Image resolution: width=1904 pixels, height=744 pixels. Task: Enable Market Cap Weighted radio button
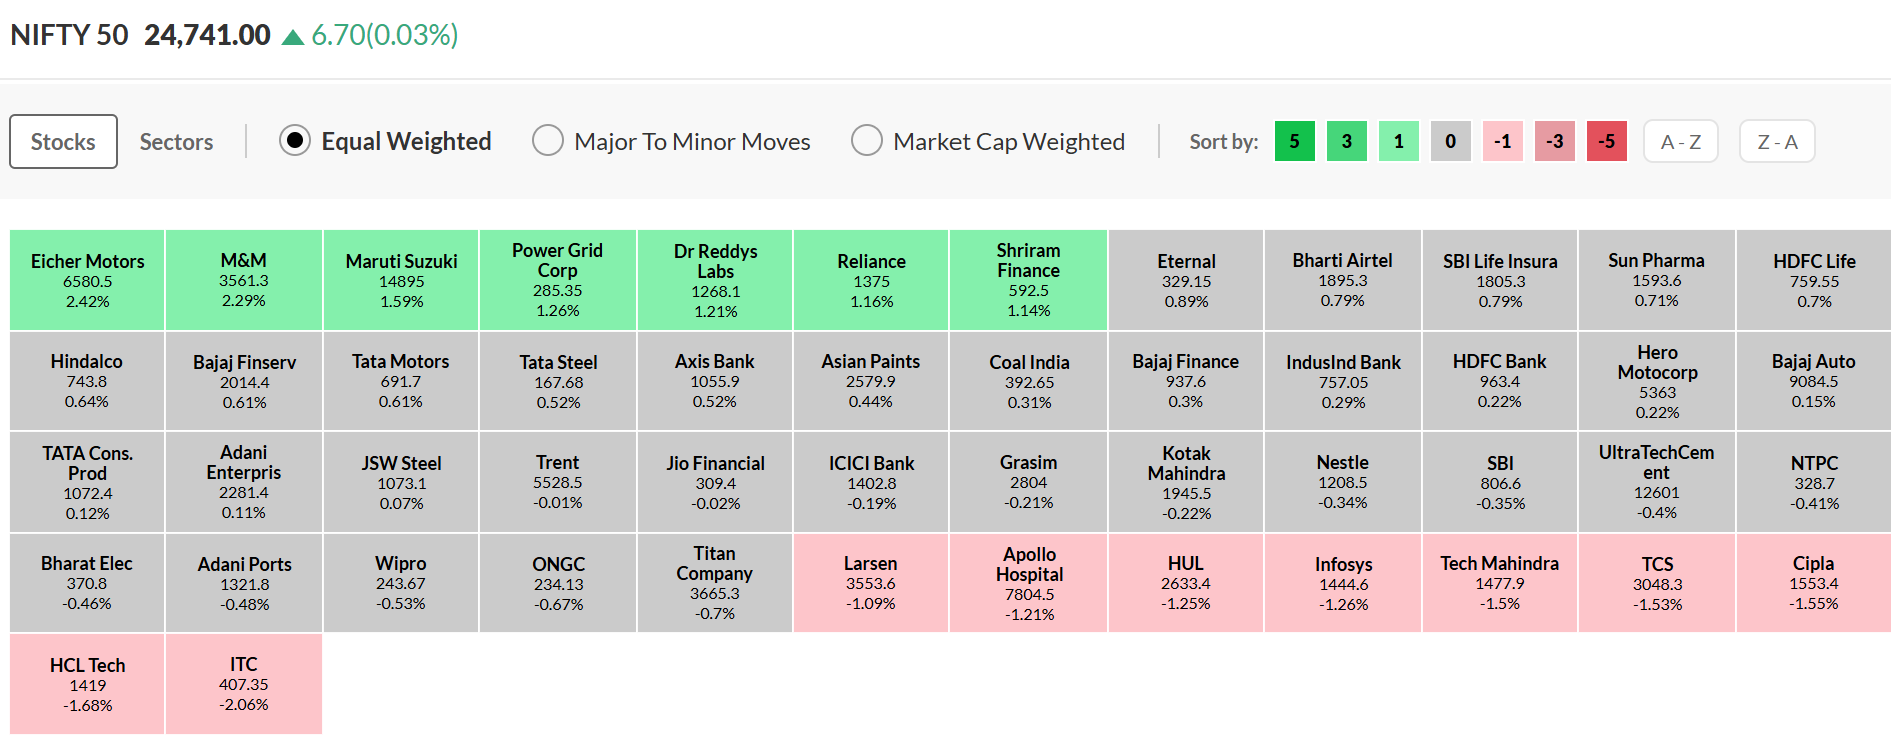click(867, 141)
